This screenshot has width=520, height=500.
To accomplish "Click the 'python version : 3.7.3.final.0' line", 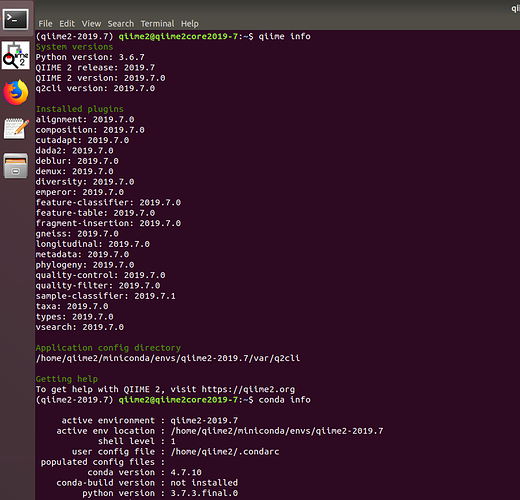I will (x=160, y=493).
